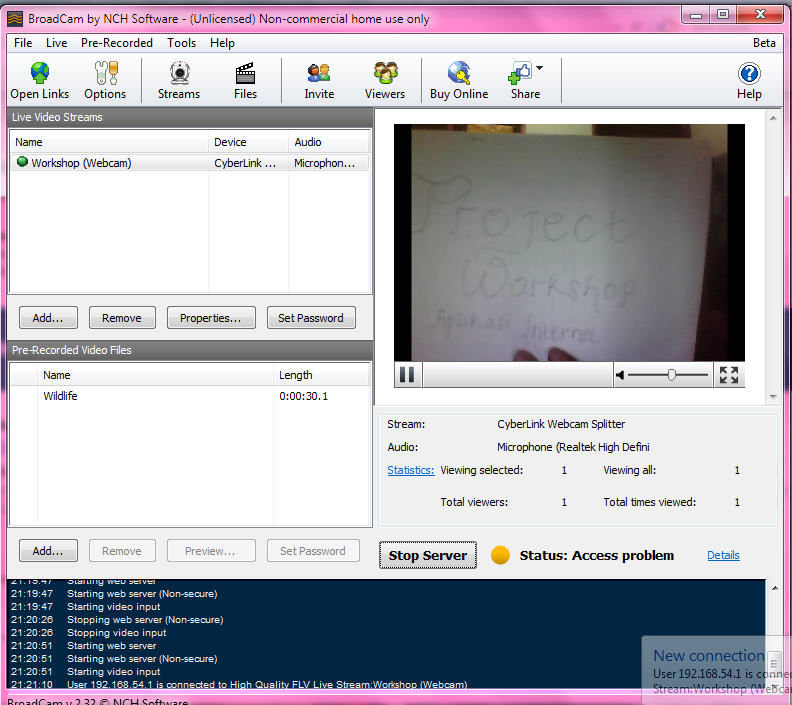This screenshot has width=792, height=705.
Task: Click preview panel scroll down arrow
Action: click(773, 396)
